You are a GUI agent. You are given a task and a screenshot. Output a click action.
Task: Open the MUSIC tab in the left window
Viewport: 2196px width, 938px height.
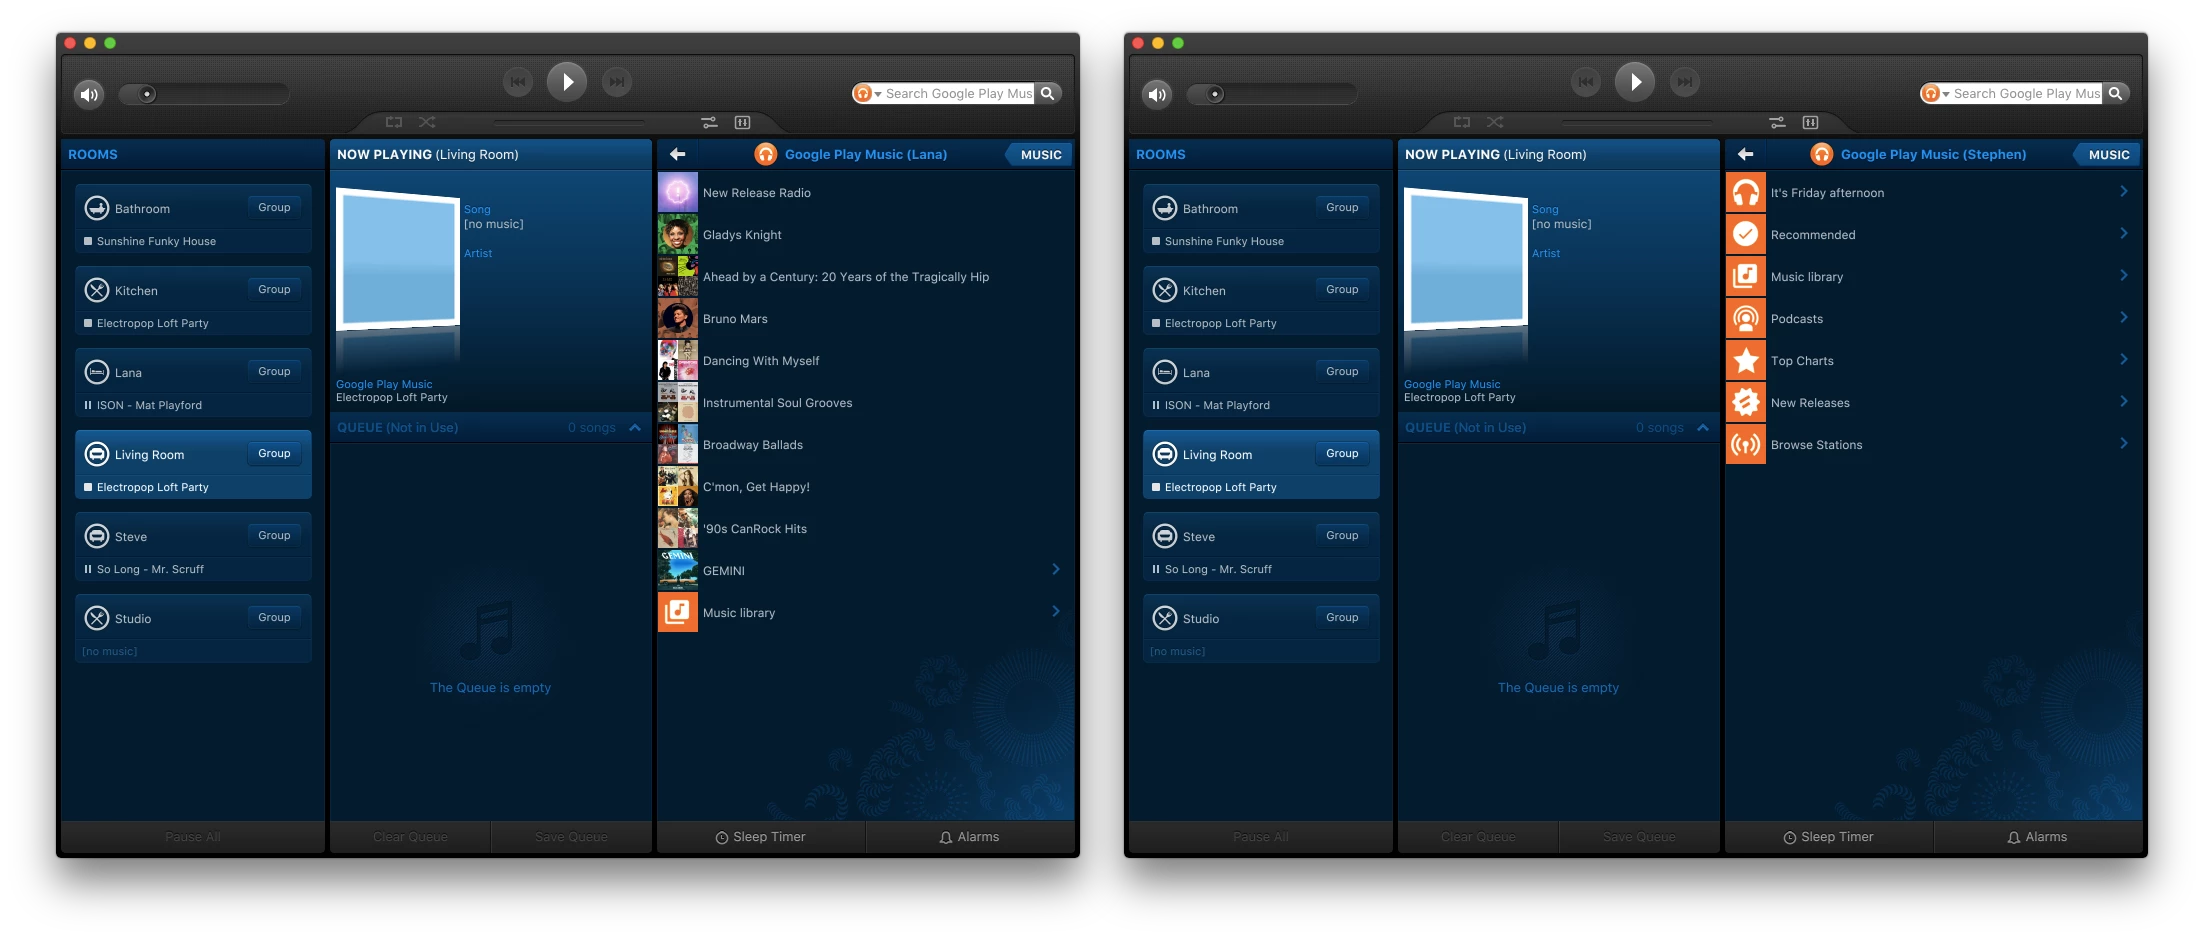1040,154
